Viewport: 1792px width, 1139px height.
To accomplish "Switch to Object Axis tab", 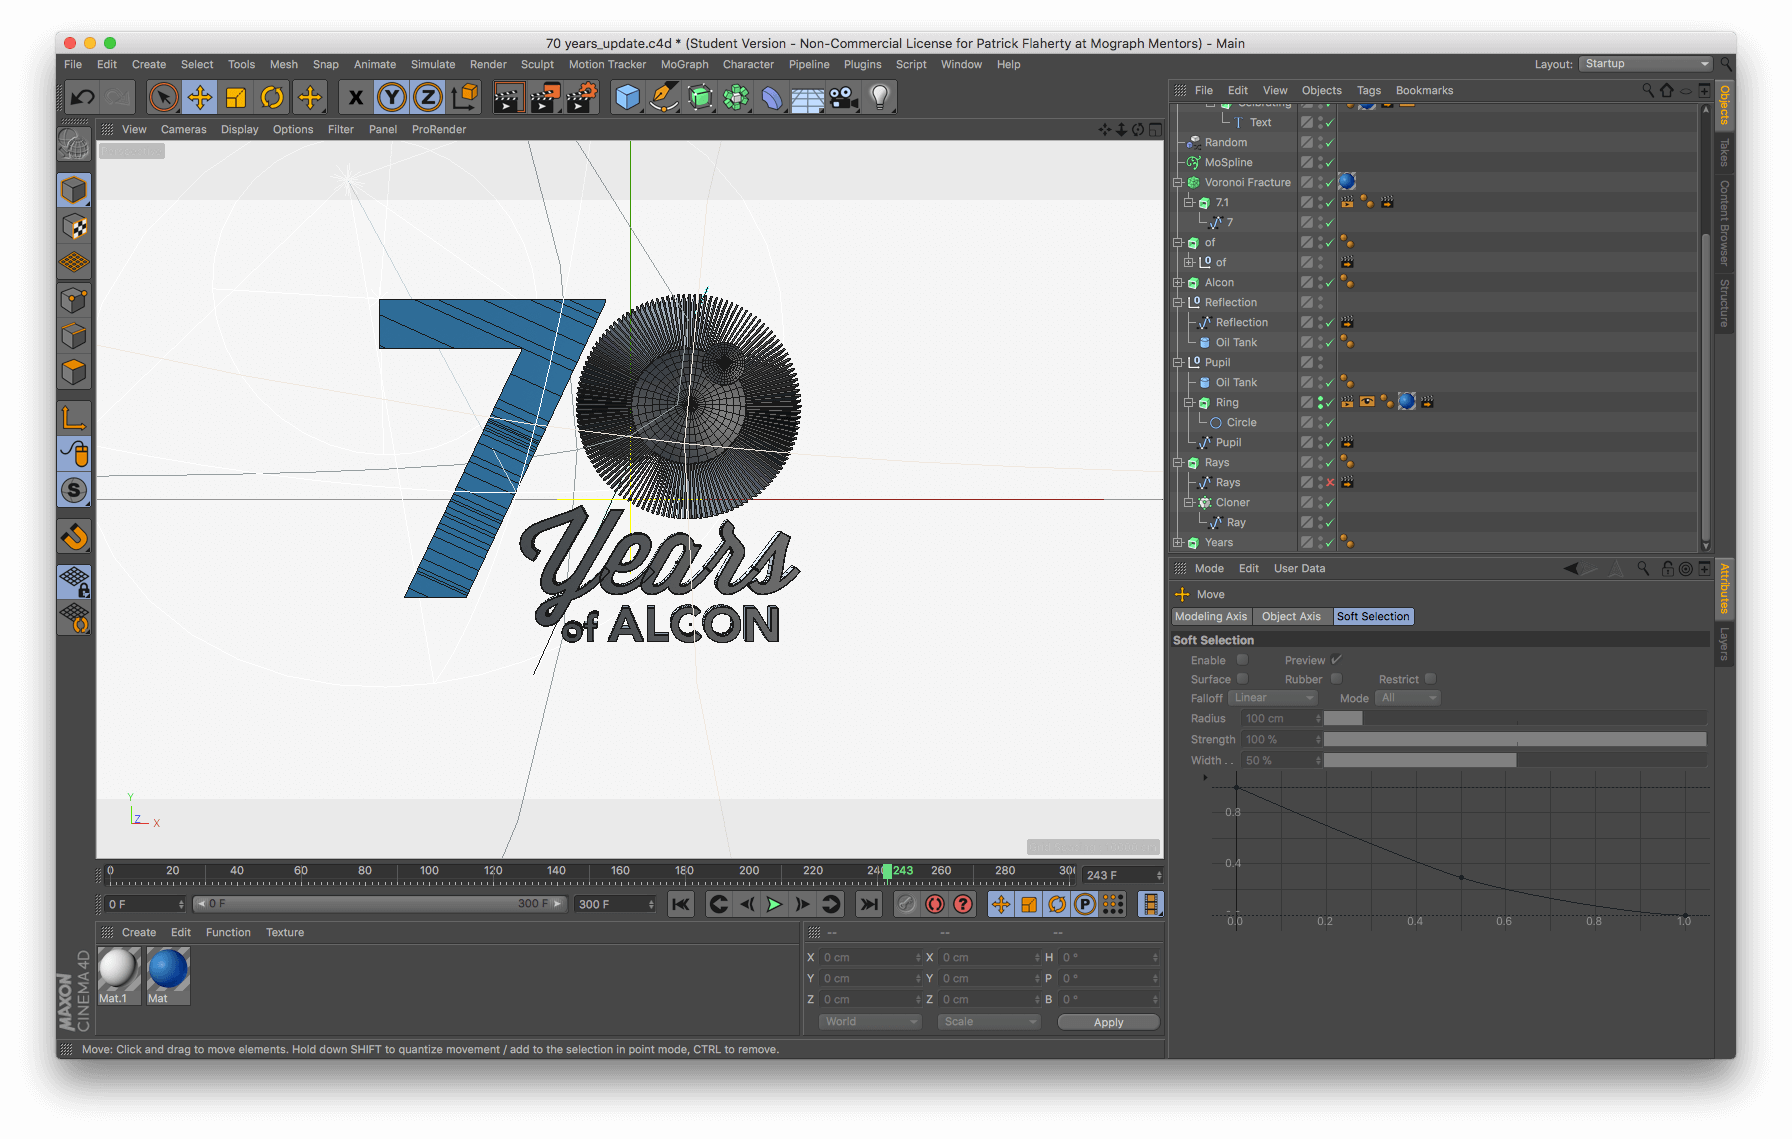I will [1291, 617].
